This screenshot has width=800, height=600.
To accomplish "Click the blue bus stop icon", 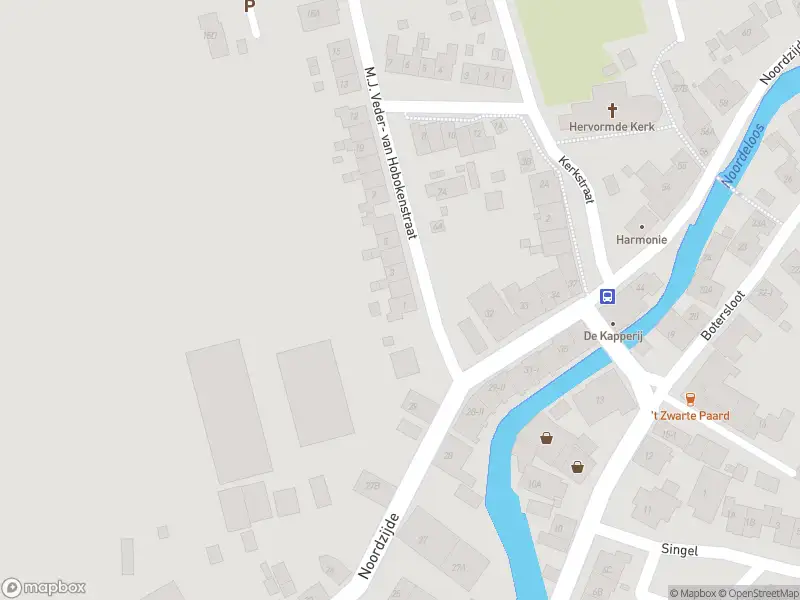I will point(607,296).
